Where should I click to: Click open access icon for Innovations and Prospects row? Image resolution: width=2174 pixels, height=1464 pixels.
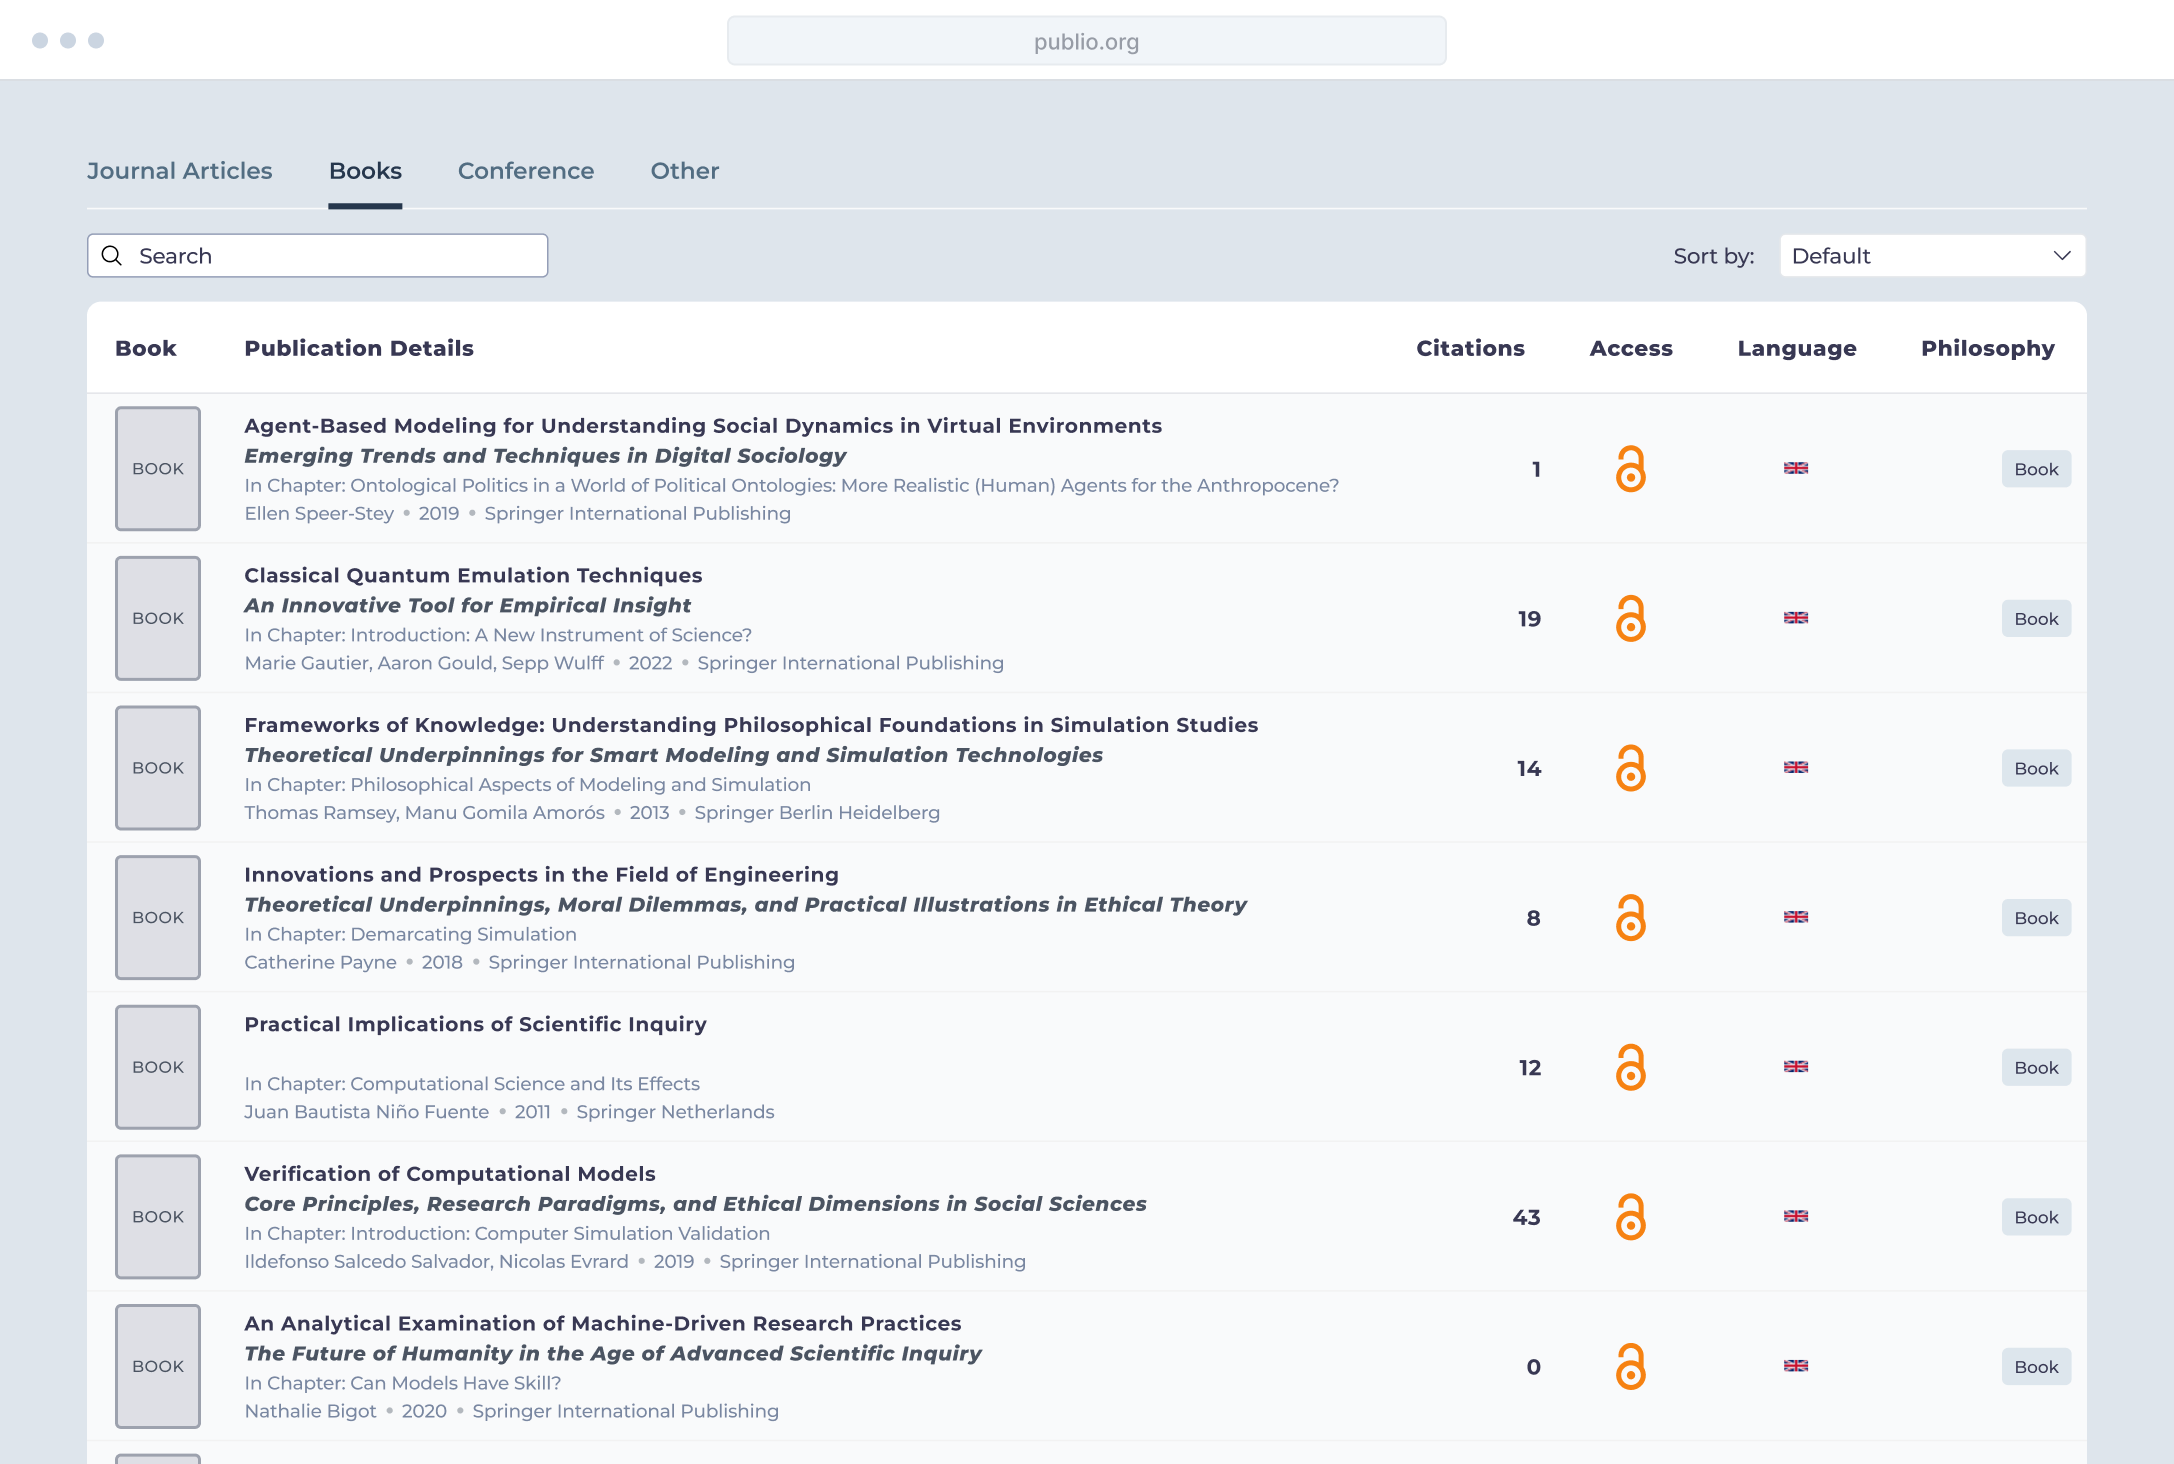pos(1630,918)
